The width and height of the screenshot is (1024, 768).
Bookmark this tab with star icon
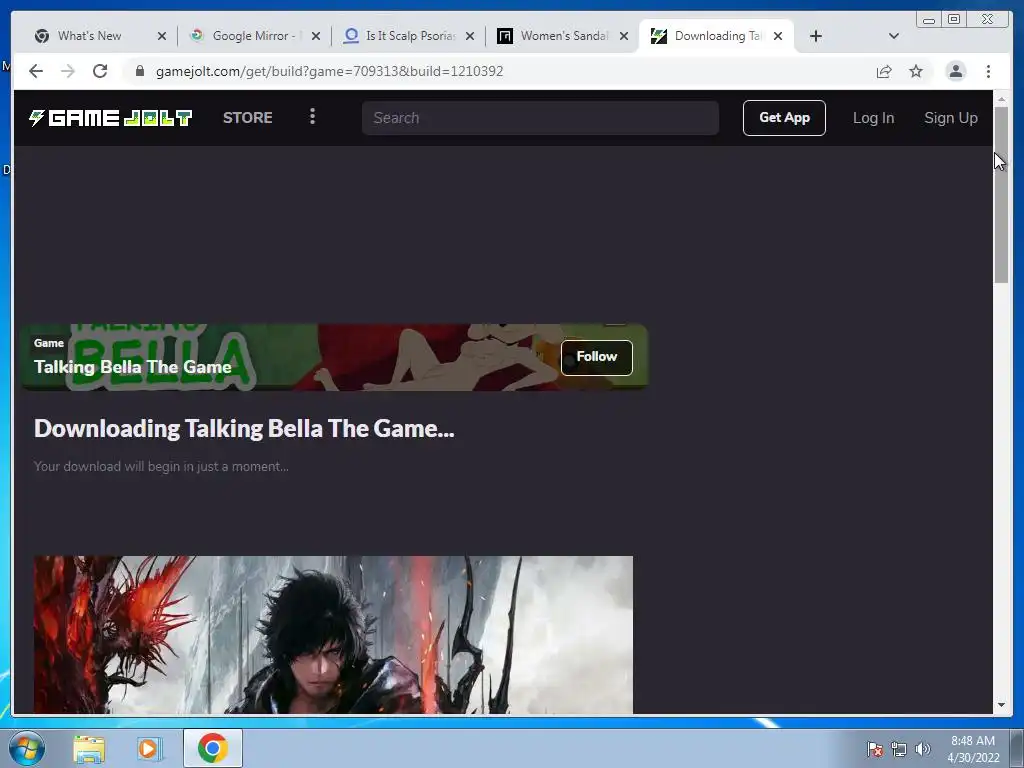916,71
